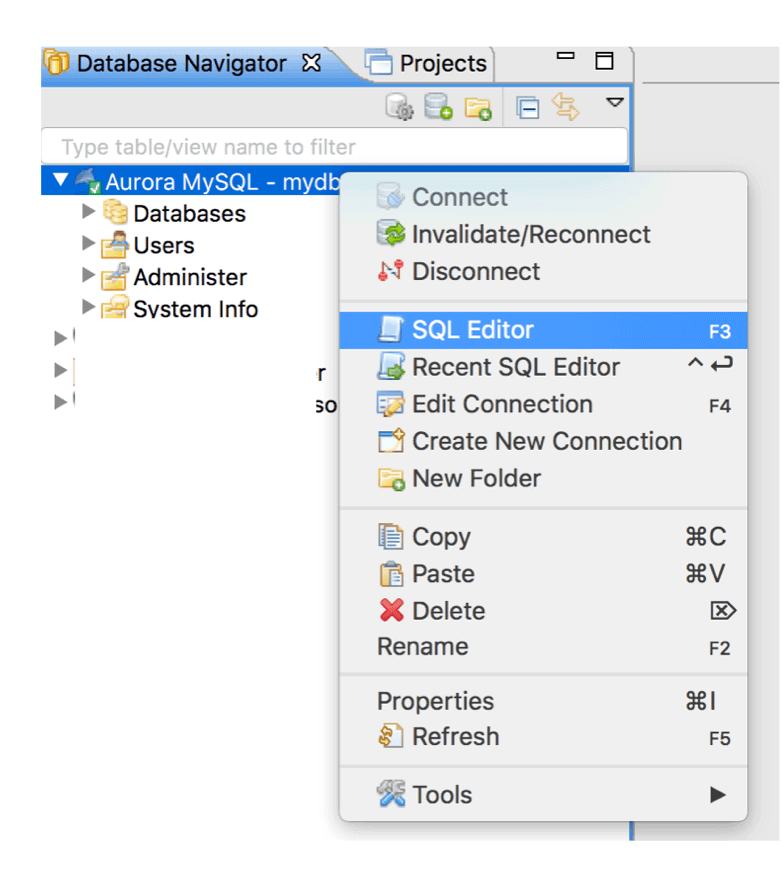The height and width of the screenshot is (880, 783).
Task: Click the System Info folder icon
Action: (115, 307)
